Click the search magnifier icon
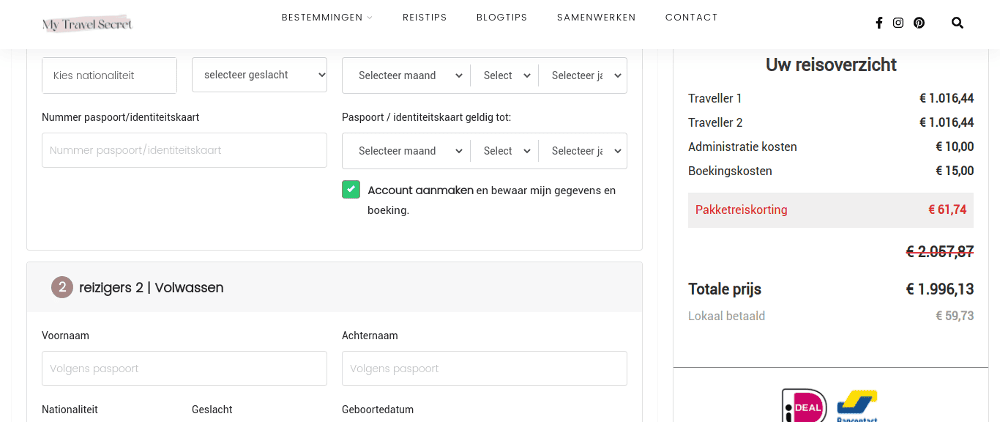 (x=957, y=23)
